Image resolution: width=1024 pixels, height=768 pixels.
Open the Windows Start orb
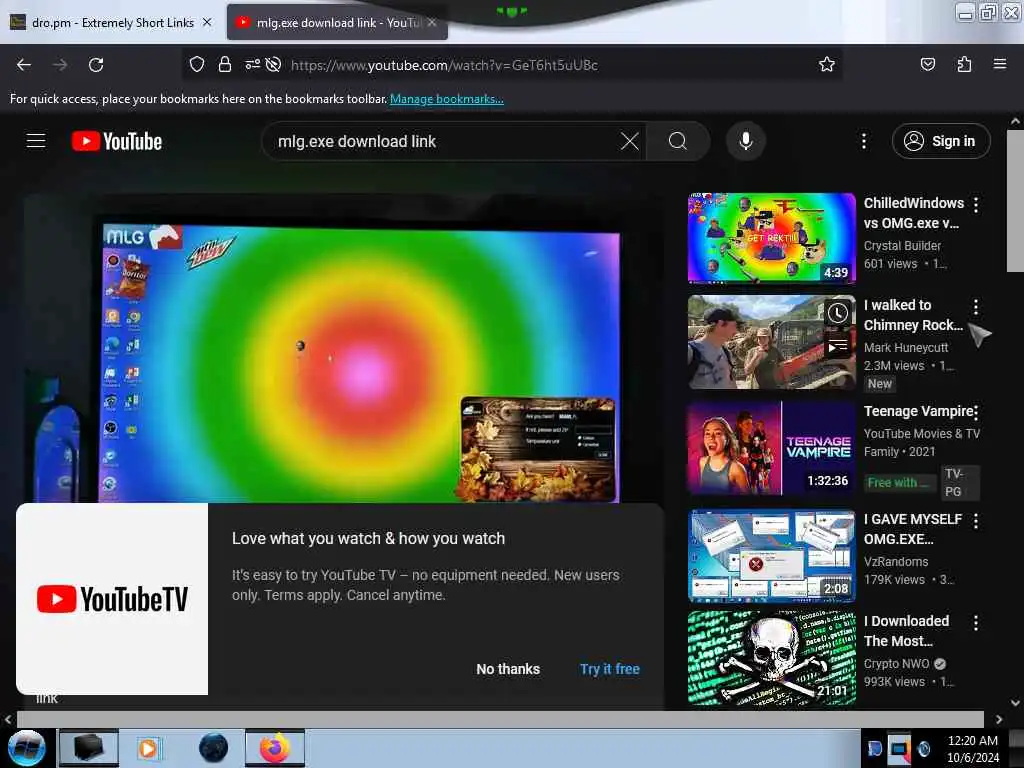coord(26,748)
